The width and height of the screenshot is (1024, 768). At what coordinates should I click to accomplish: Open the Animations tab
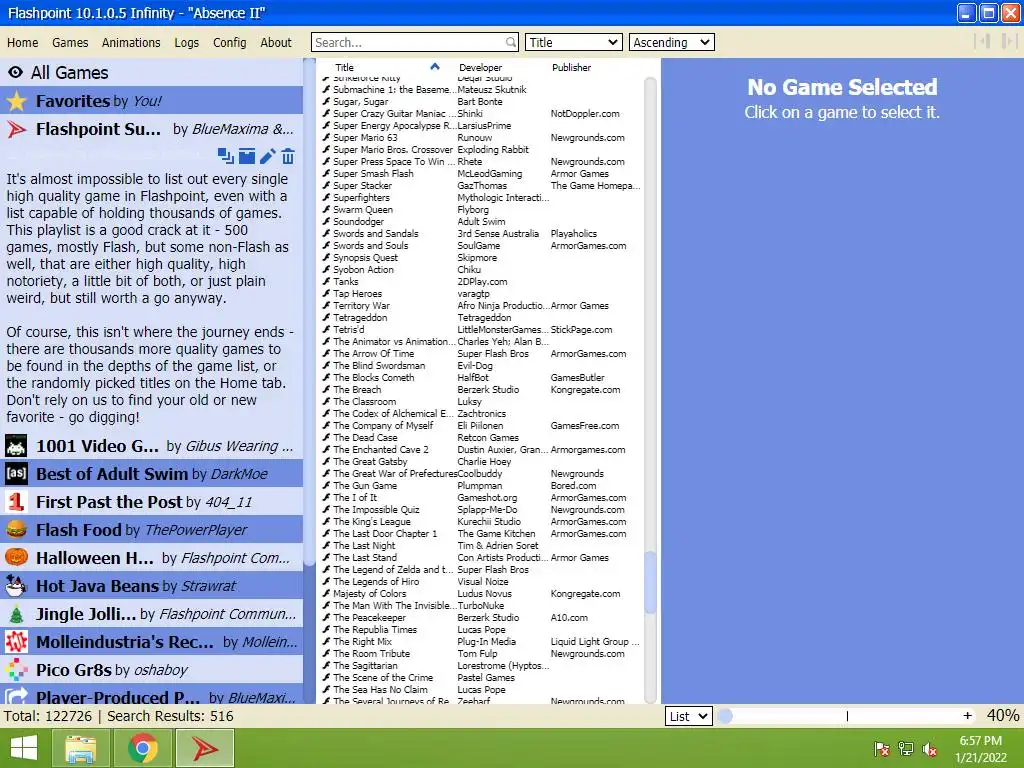tap(131, 42)
